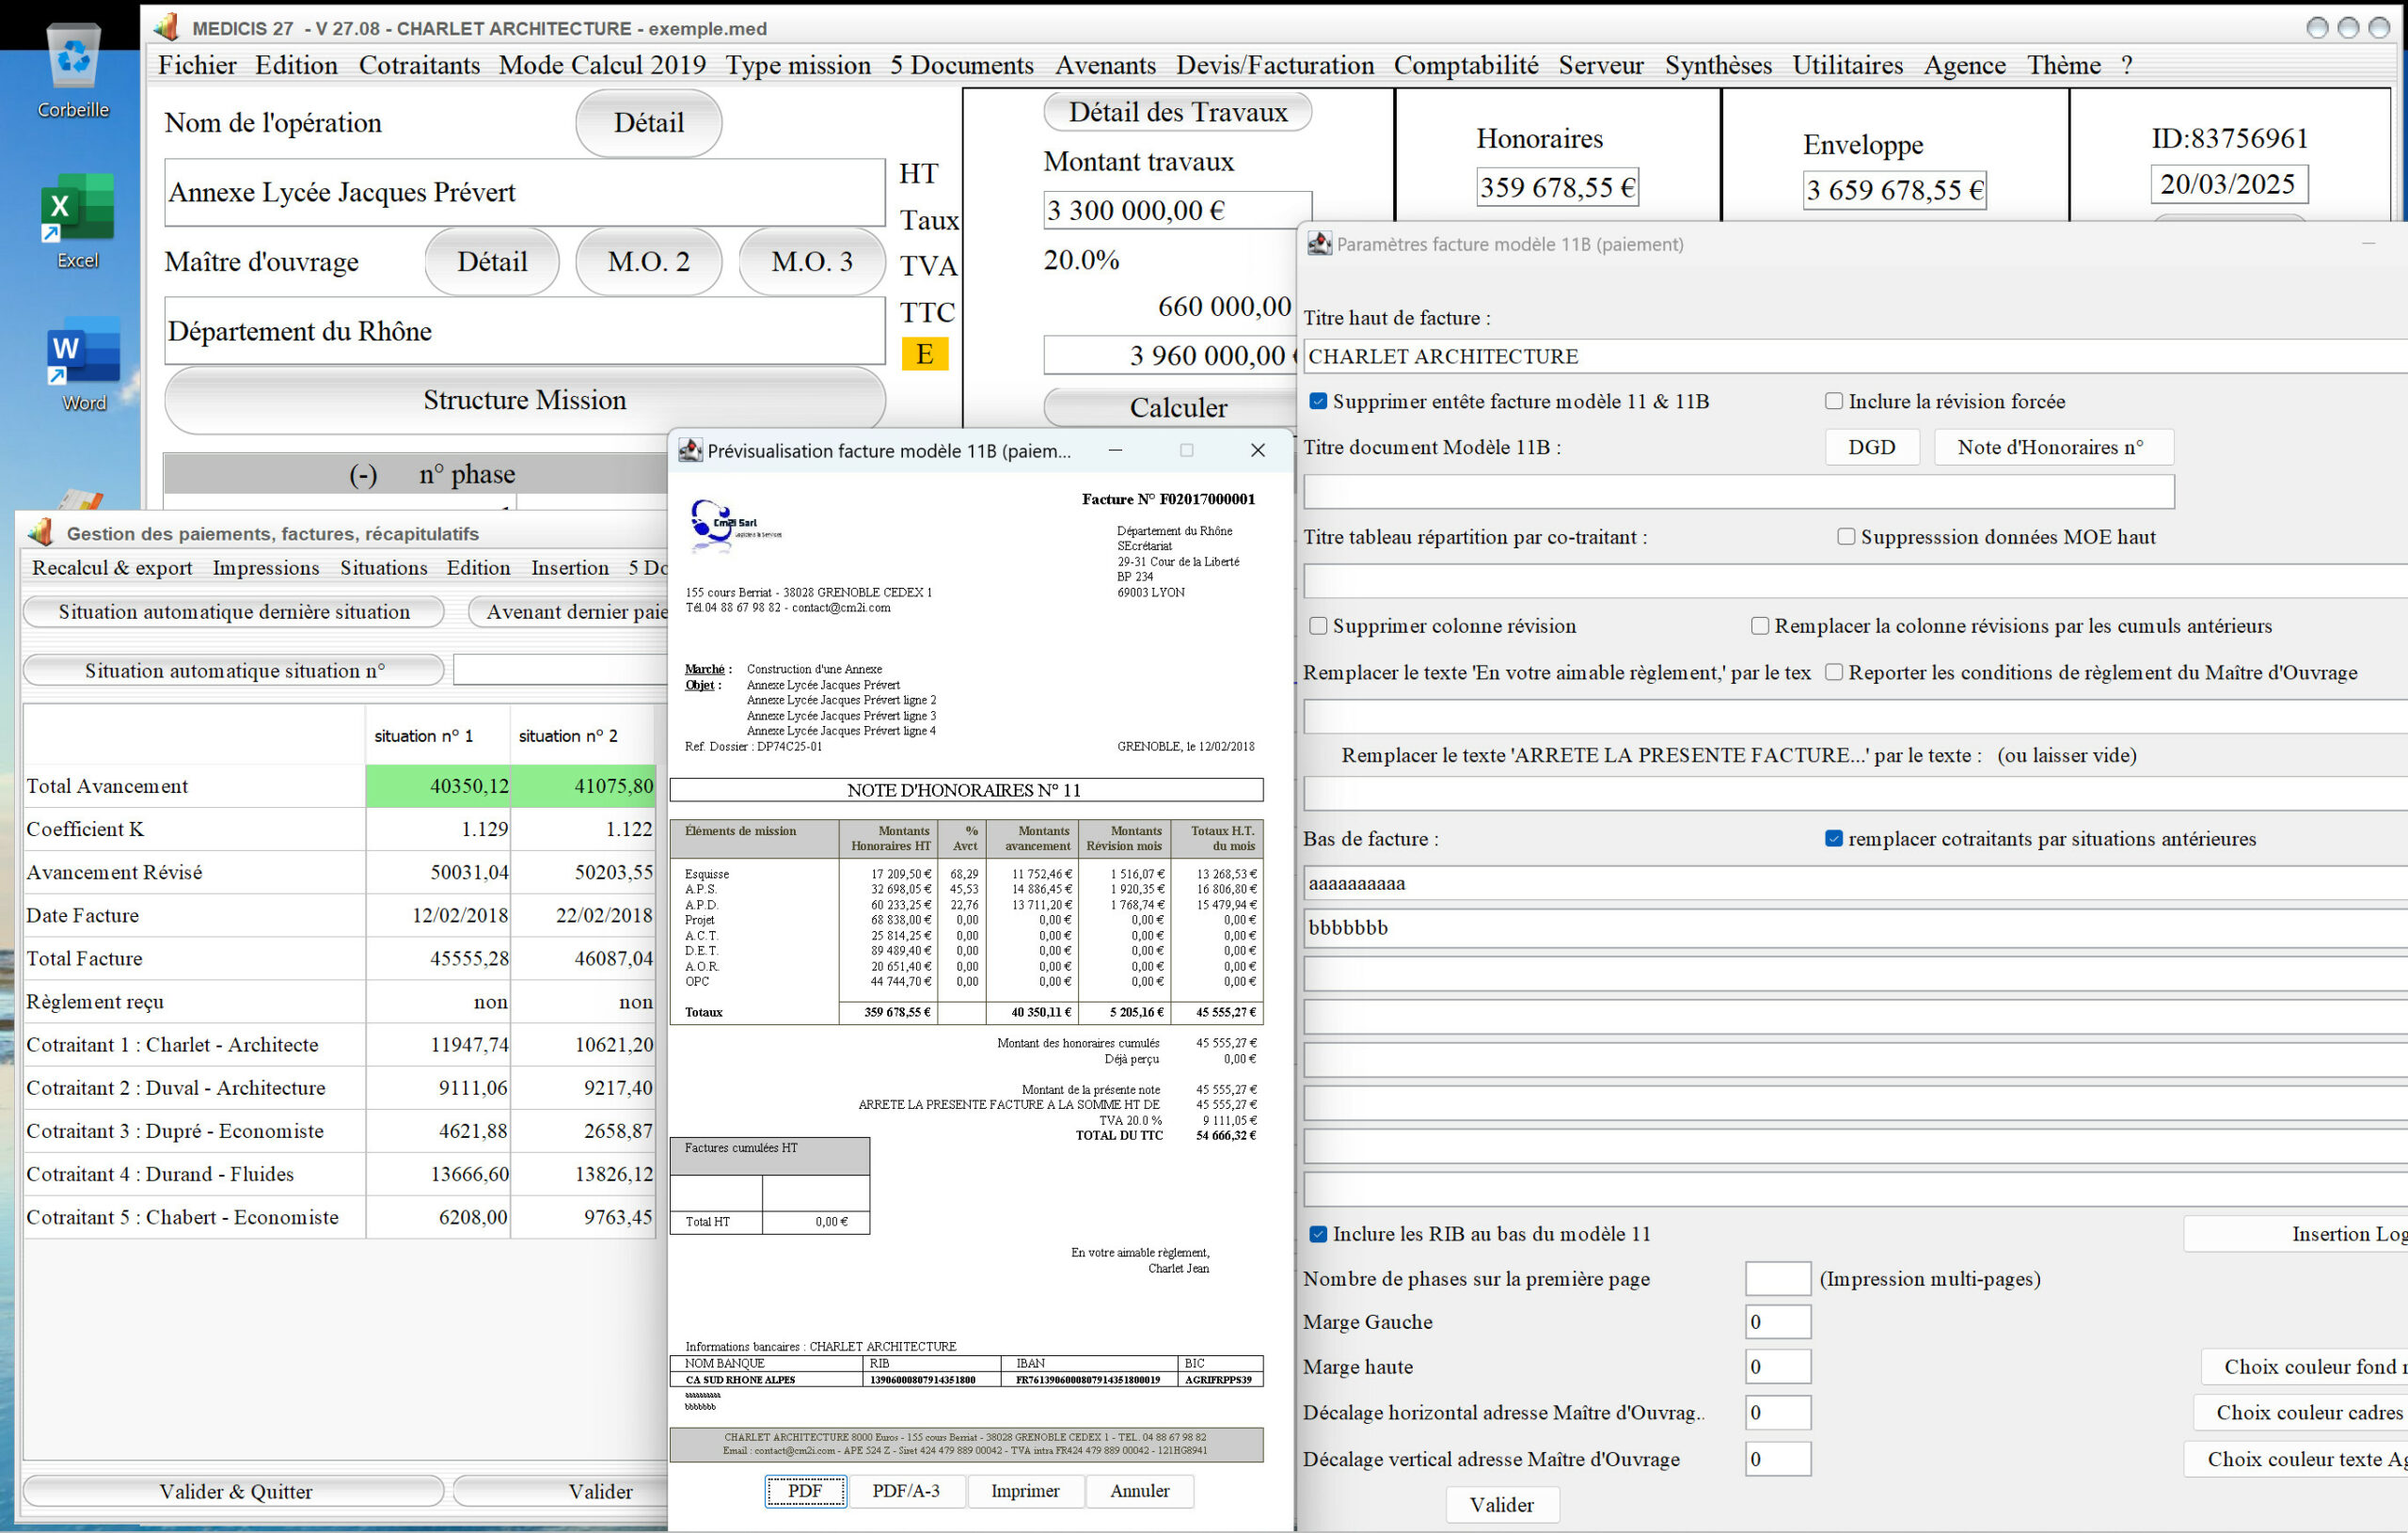Click Valider in Paramètres facture window
This screenshot has height=1533, width=2408.
[1502, 1505]
